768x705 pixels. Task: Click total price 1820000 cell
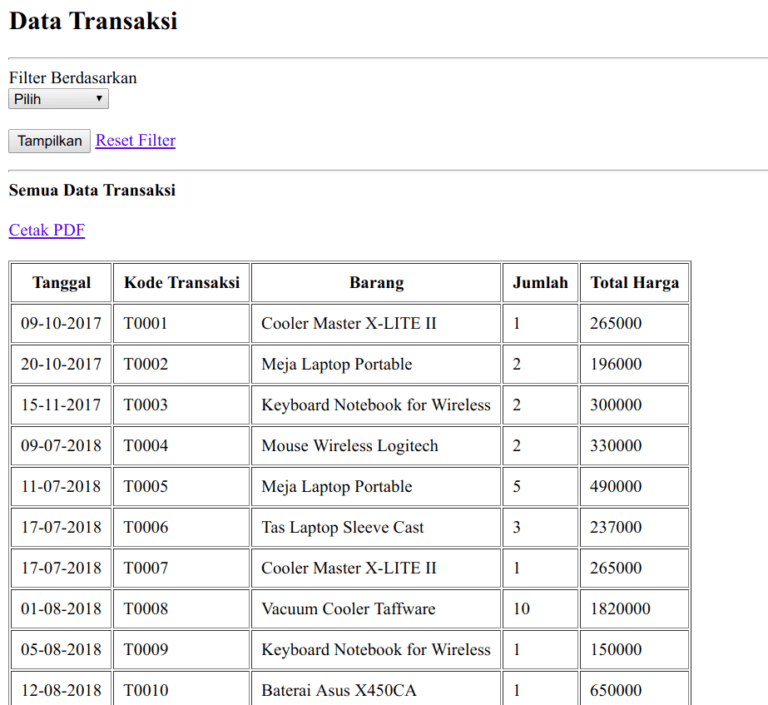pos(634,608)
